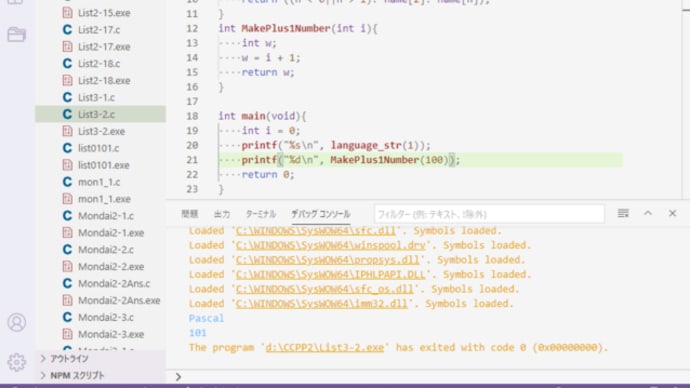Click 'int main(void){' on line 18
The height and width of the screenshot is (388, 690).
tap(262, 116)
